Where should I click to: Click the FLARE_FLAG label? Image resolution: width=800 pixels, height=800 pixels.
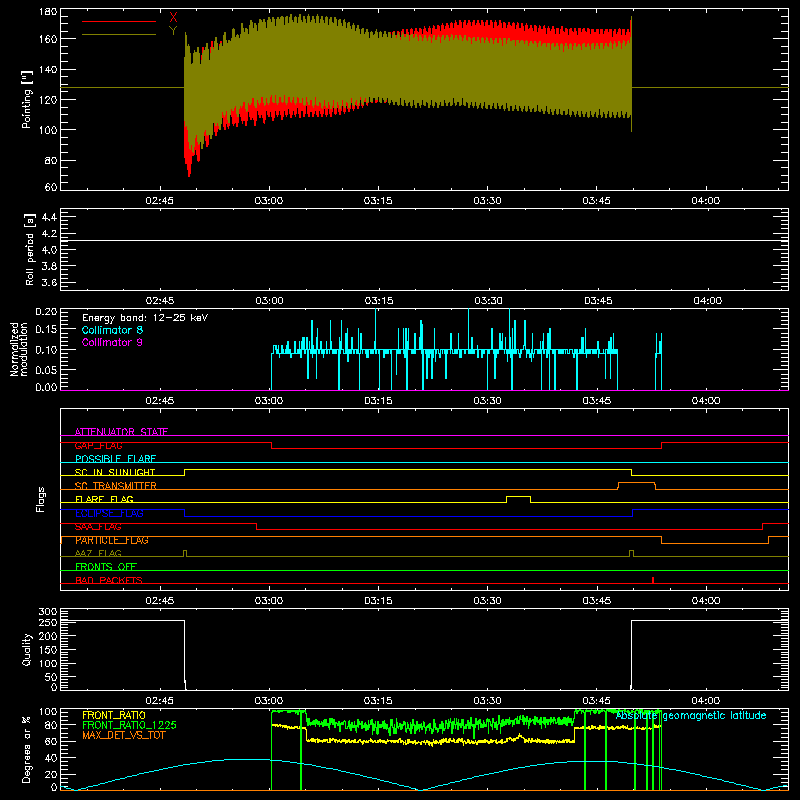tap(104, 499)
